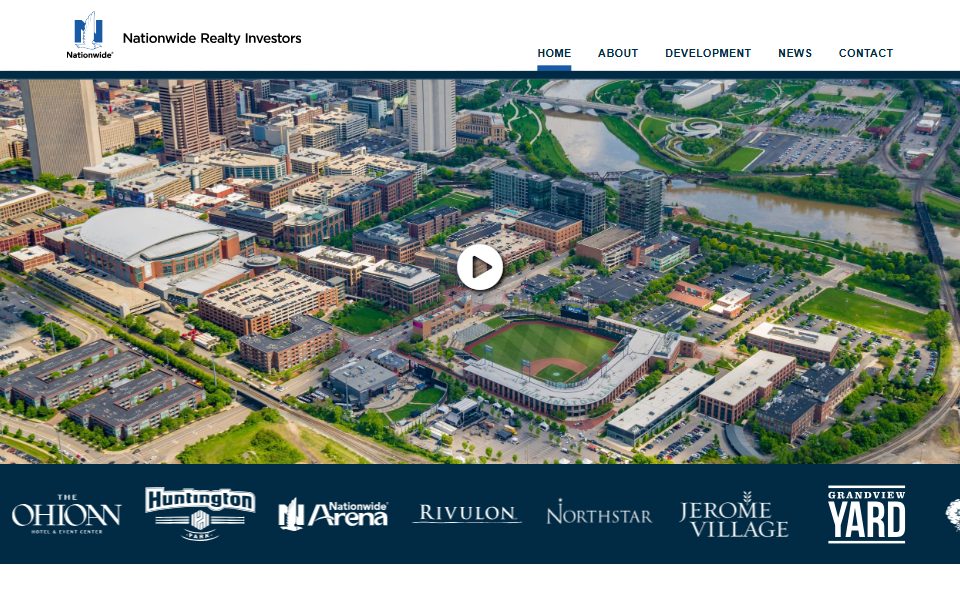The width and height of the screenshot is (960, 600).
Task: Open the Grandview Yard logo
Action: (866, 514)
